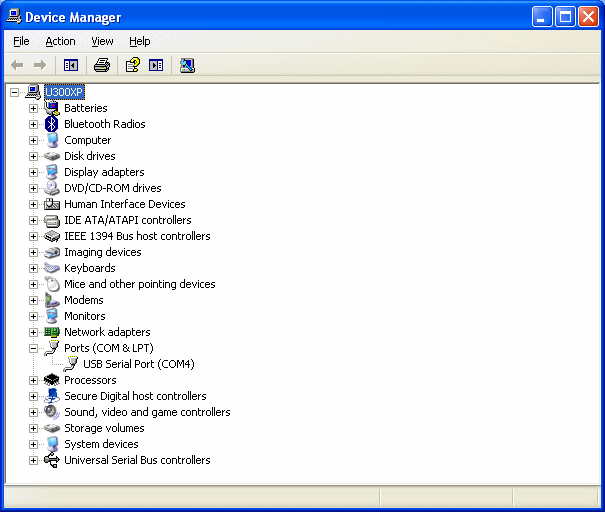Expand the Universal Serial Bus controllers node
The image size is (605, 512).
[33, 460]
